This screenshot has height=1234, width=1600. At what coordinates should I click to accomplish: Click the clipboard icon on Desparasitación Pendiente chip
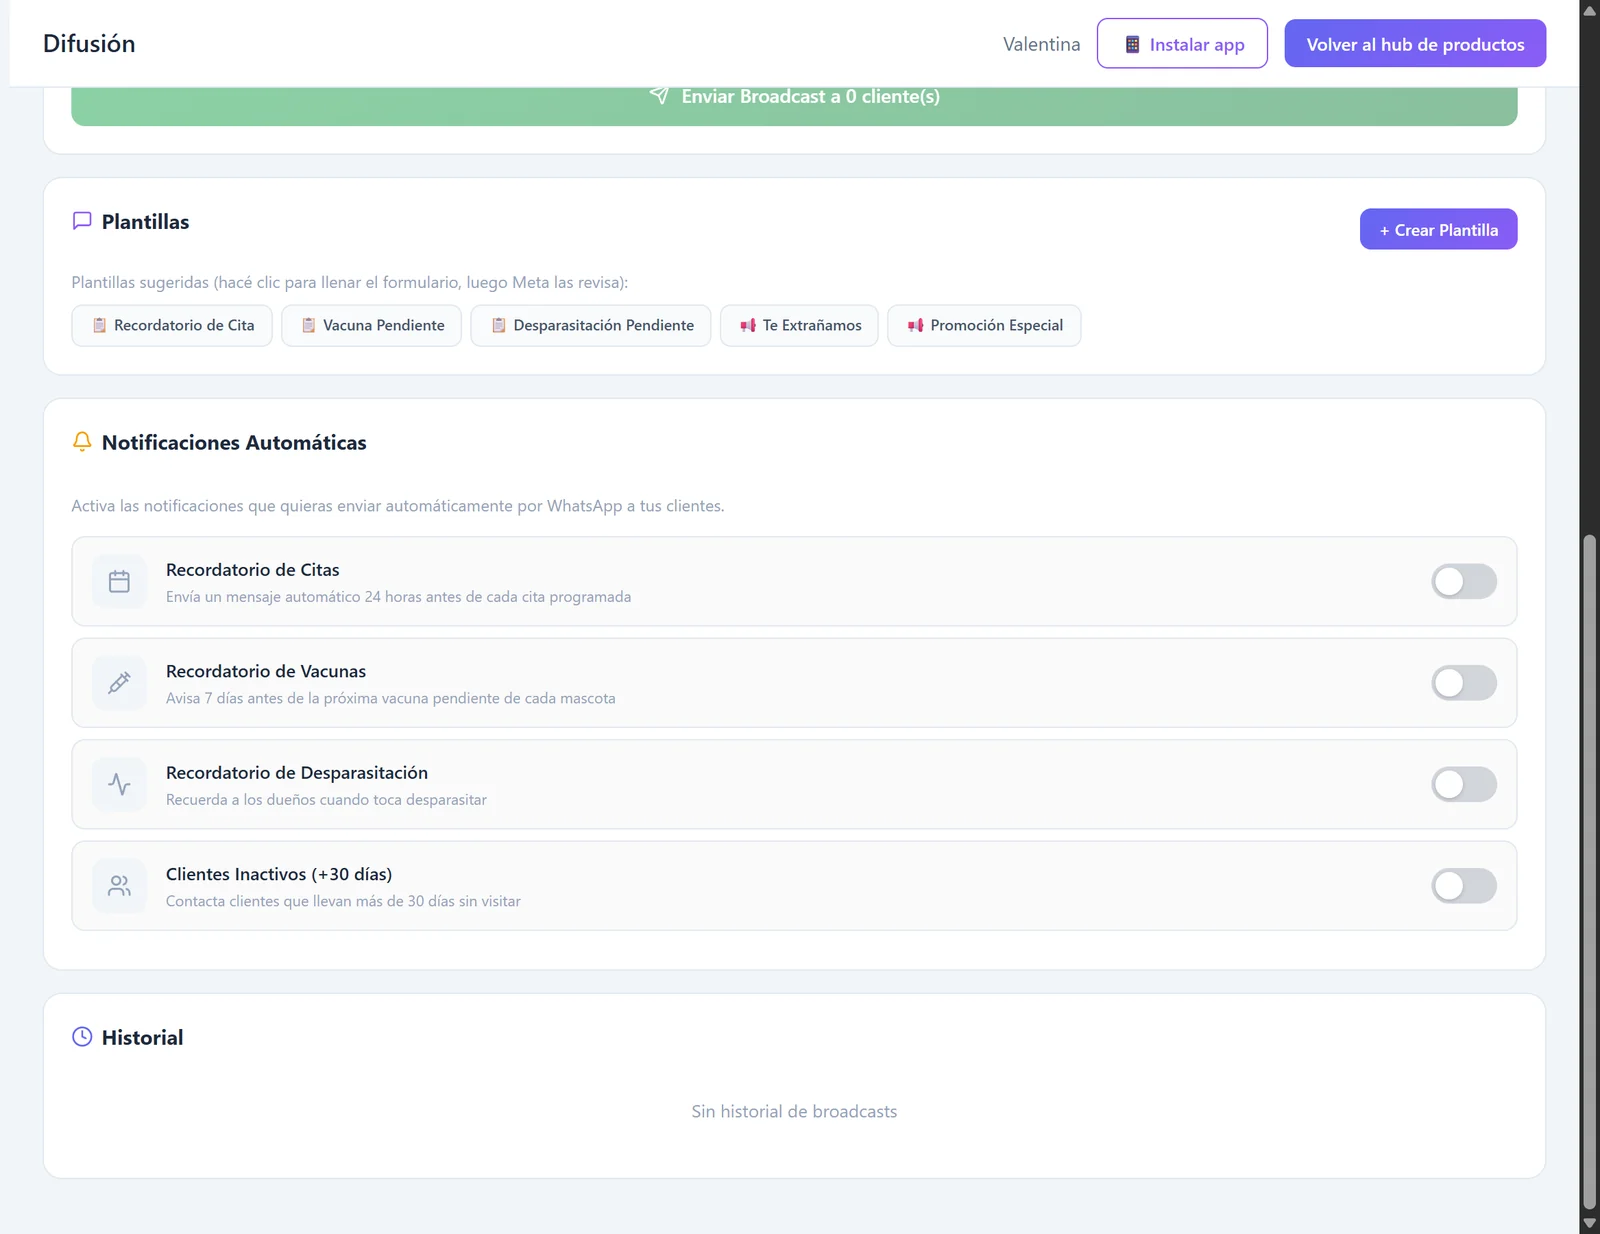click(499, 325)
